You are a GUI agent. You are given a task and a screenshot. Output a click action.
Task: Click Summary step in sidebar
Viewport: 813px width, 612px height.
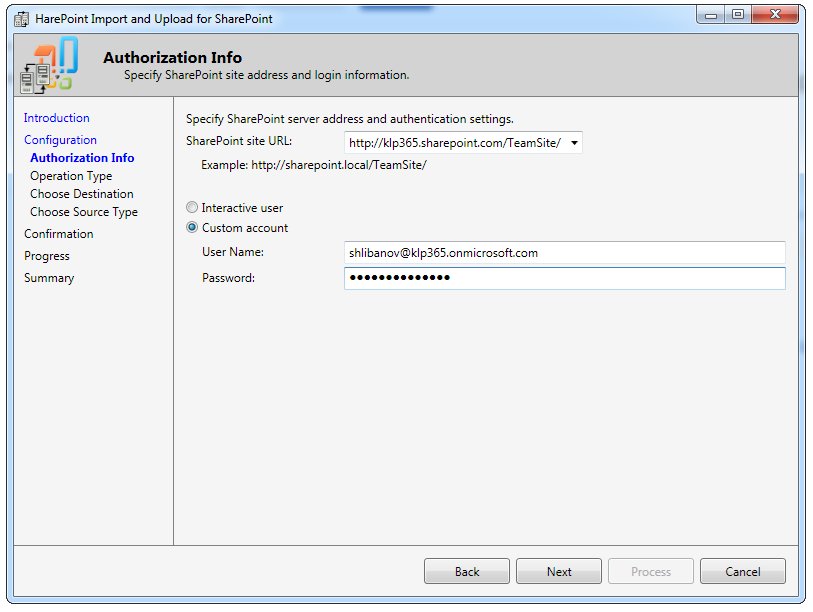(49, 278)
